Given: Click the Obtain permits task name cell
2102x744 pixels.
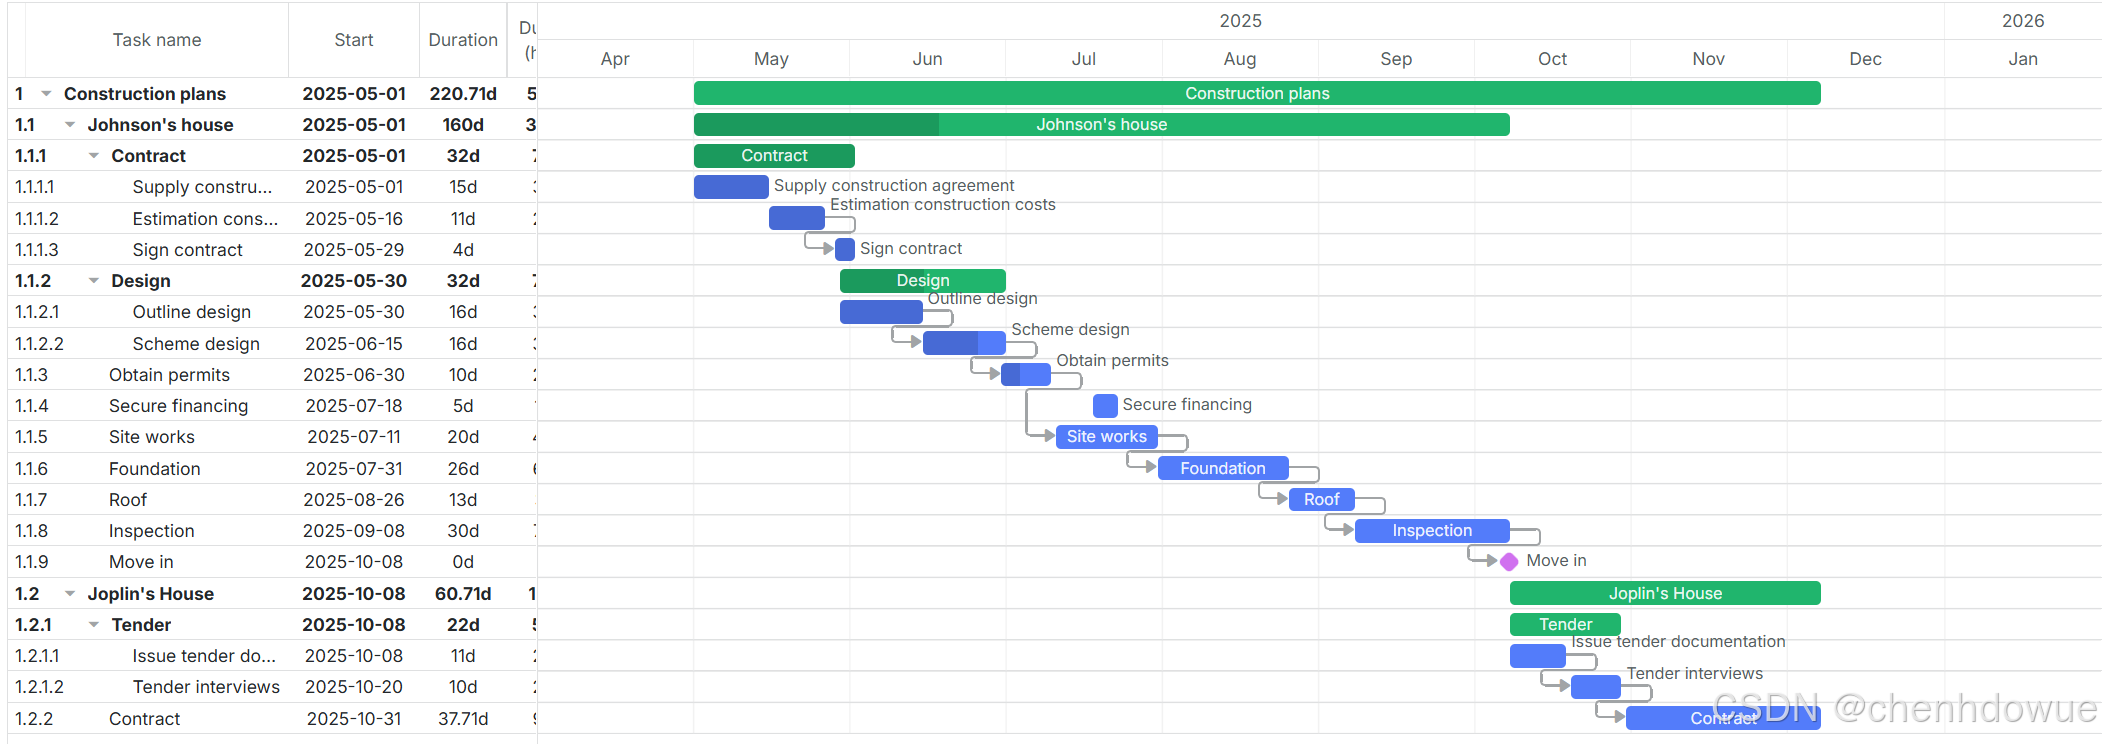Looking at the screenshot, I should [169, 375].
